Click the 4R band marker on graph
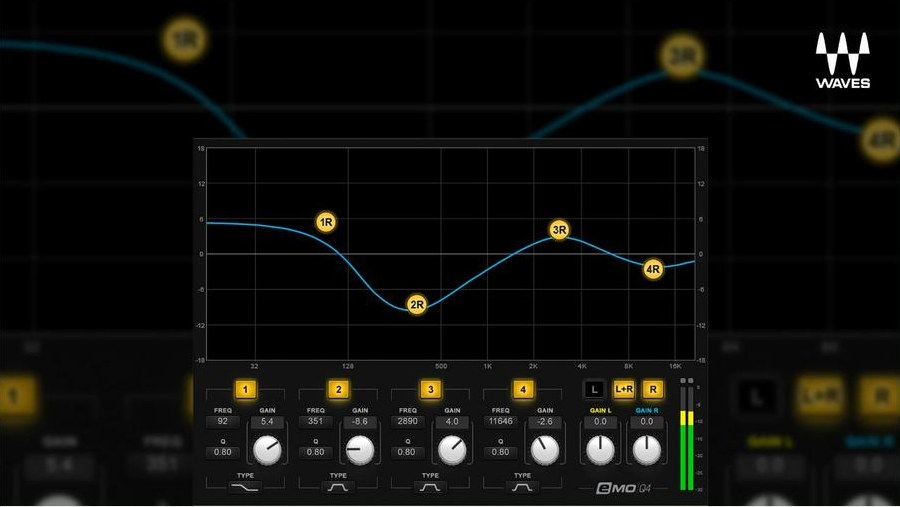Image resolution: width=900 pixels, height=507 pixels. [x=653, y=269]
